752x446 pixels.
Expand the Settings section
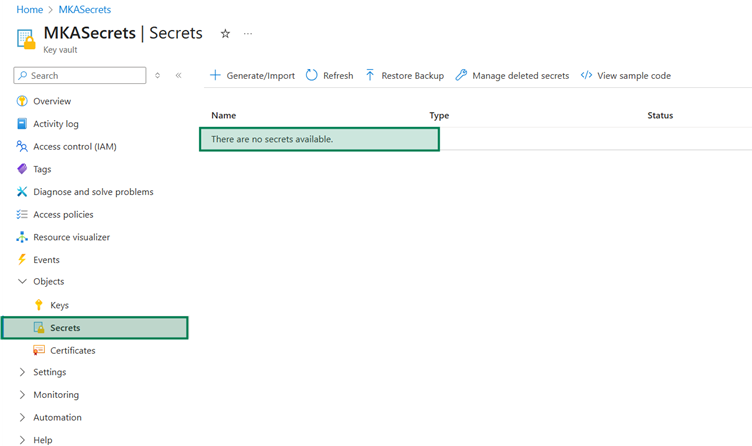click(23, 372)
